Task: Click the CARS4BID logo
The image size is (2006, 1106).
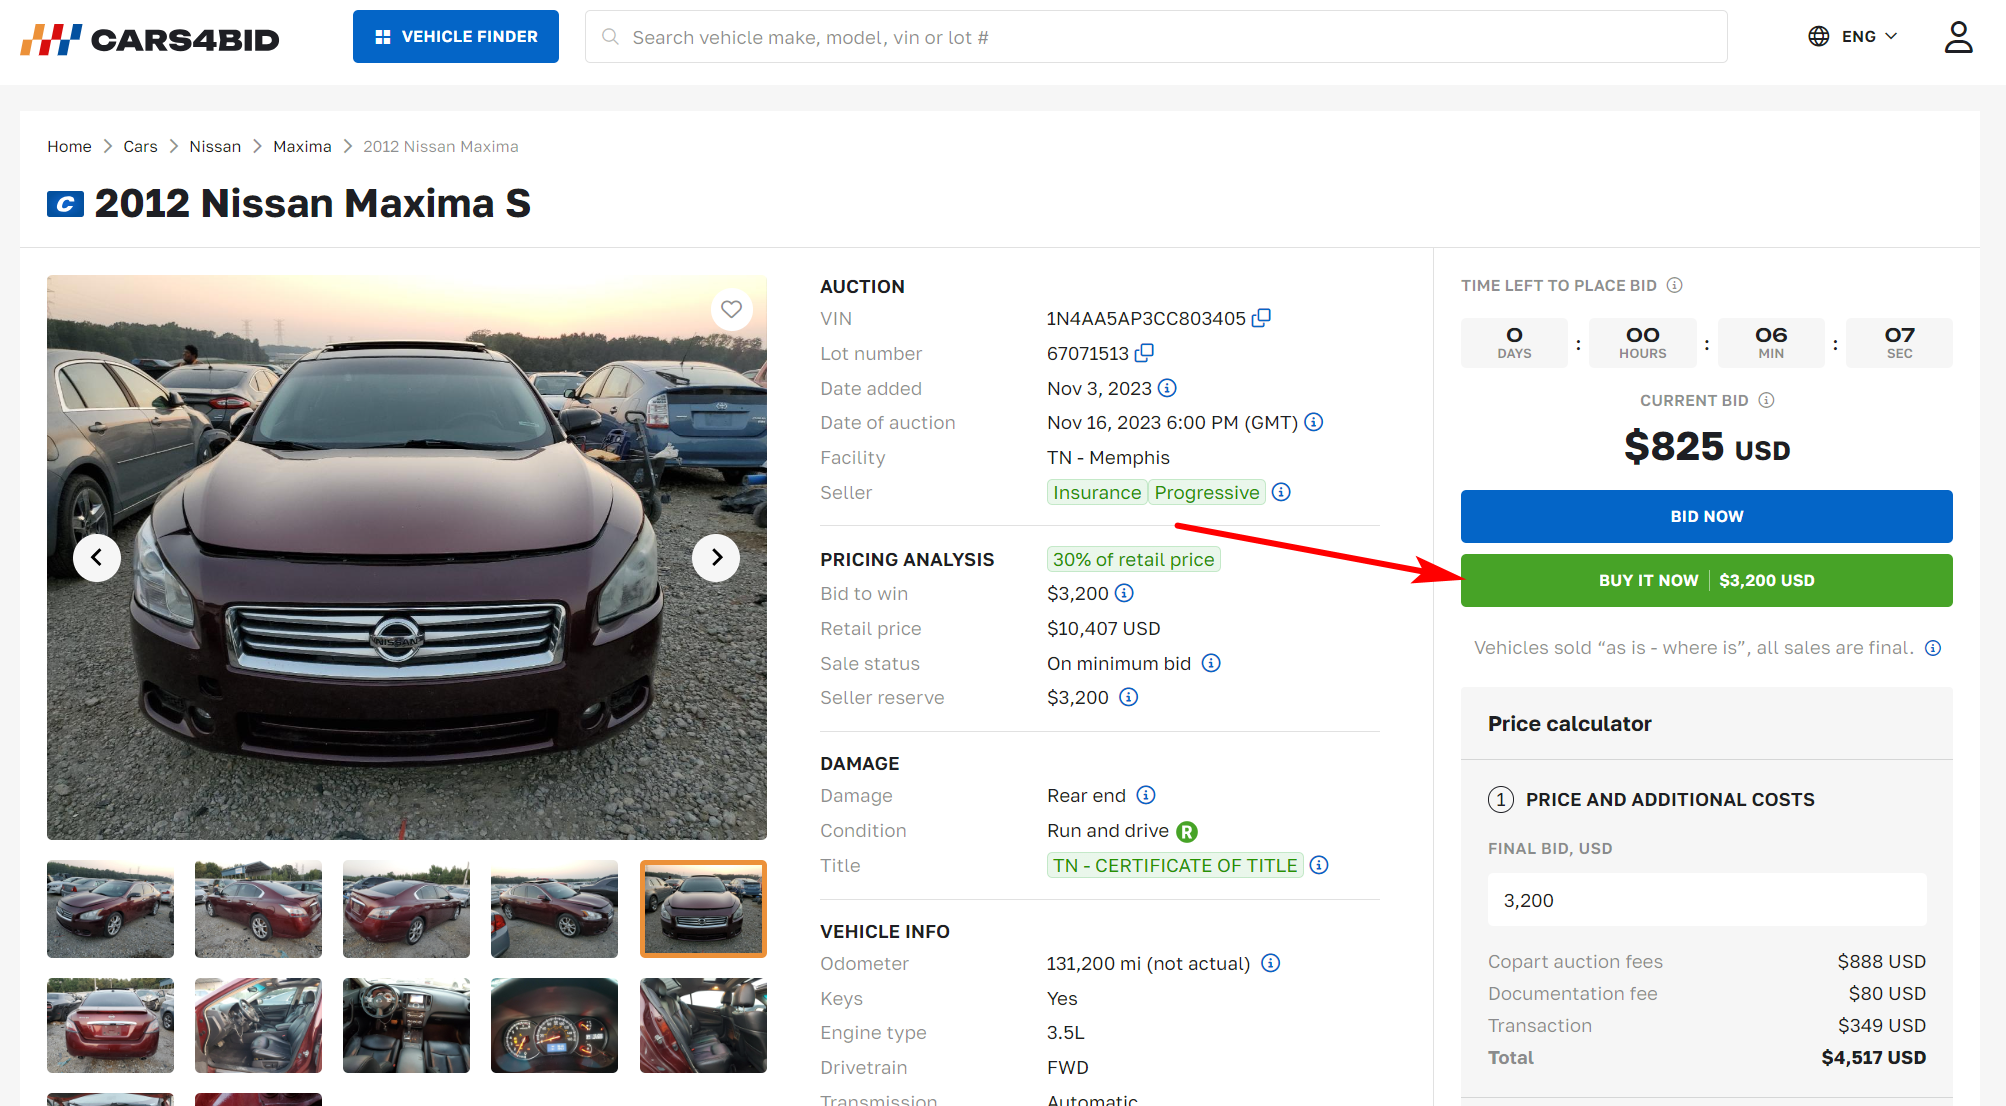Action: coord(150,39)
